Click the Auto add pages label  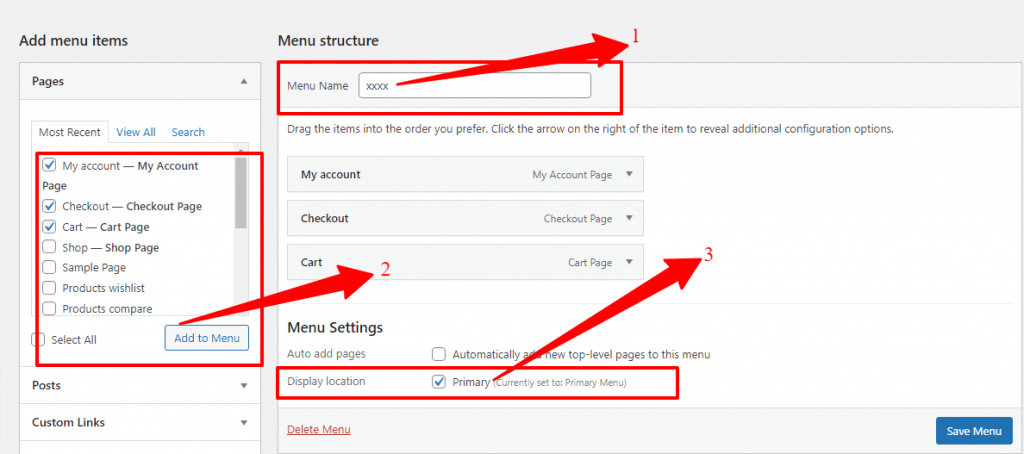[327, 354]
